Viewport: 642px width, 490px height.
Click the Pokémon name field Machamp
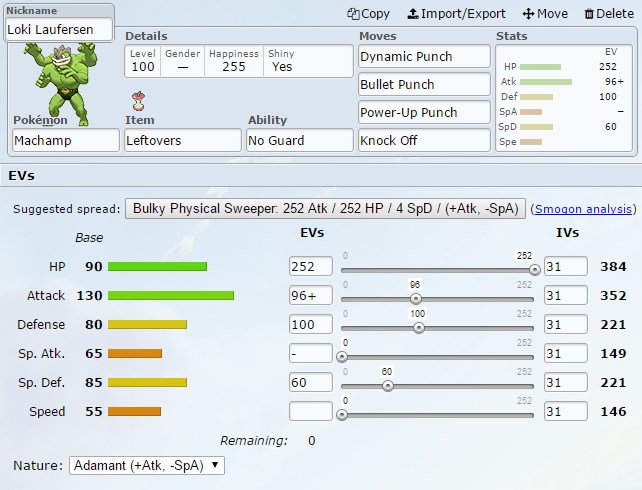click(66, 140)
